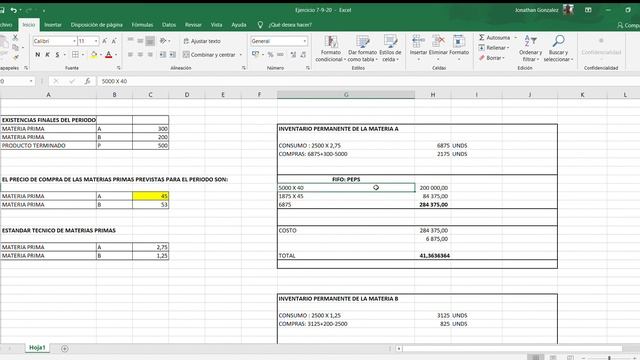640x360 pixels.
Task: Toggle Ajustar texto wrap option
Action: coord(202,41)
